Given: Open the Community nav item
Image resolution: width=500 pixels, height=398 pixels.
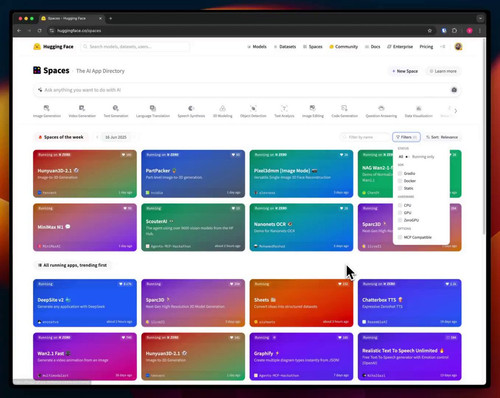Looking at the screenshot, I should [343, 47].
